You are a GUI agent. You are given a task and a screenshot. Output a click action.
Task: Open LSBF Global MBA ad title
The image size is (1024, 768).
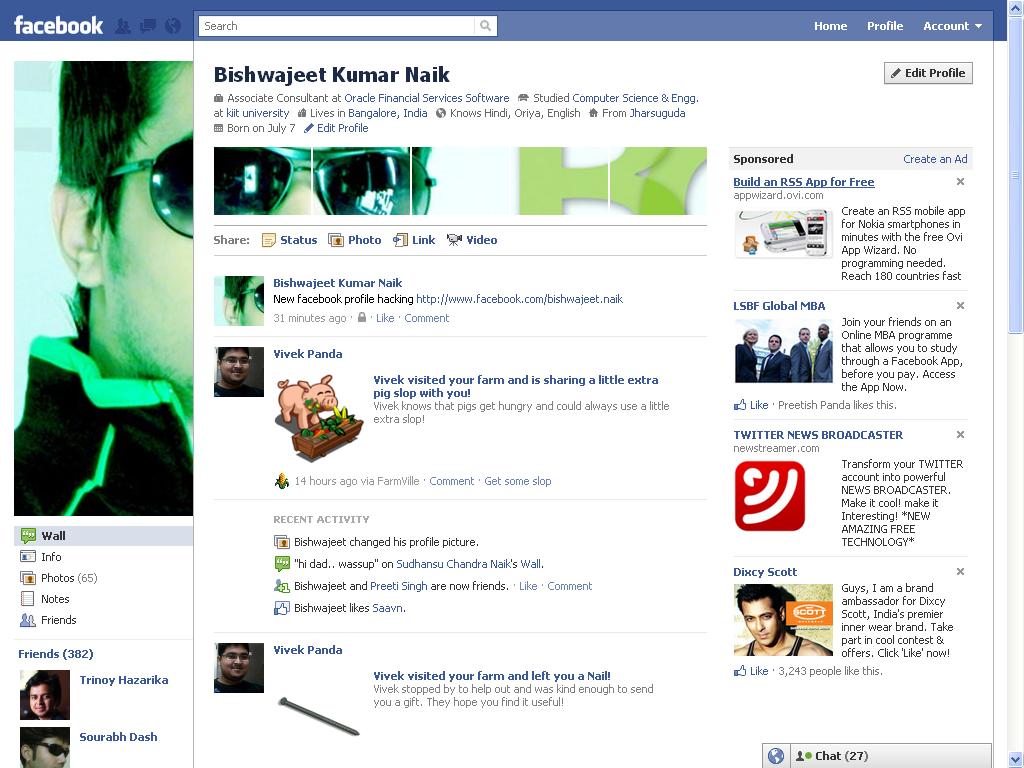coord(779,306)
